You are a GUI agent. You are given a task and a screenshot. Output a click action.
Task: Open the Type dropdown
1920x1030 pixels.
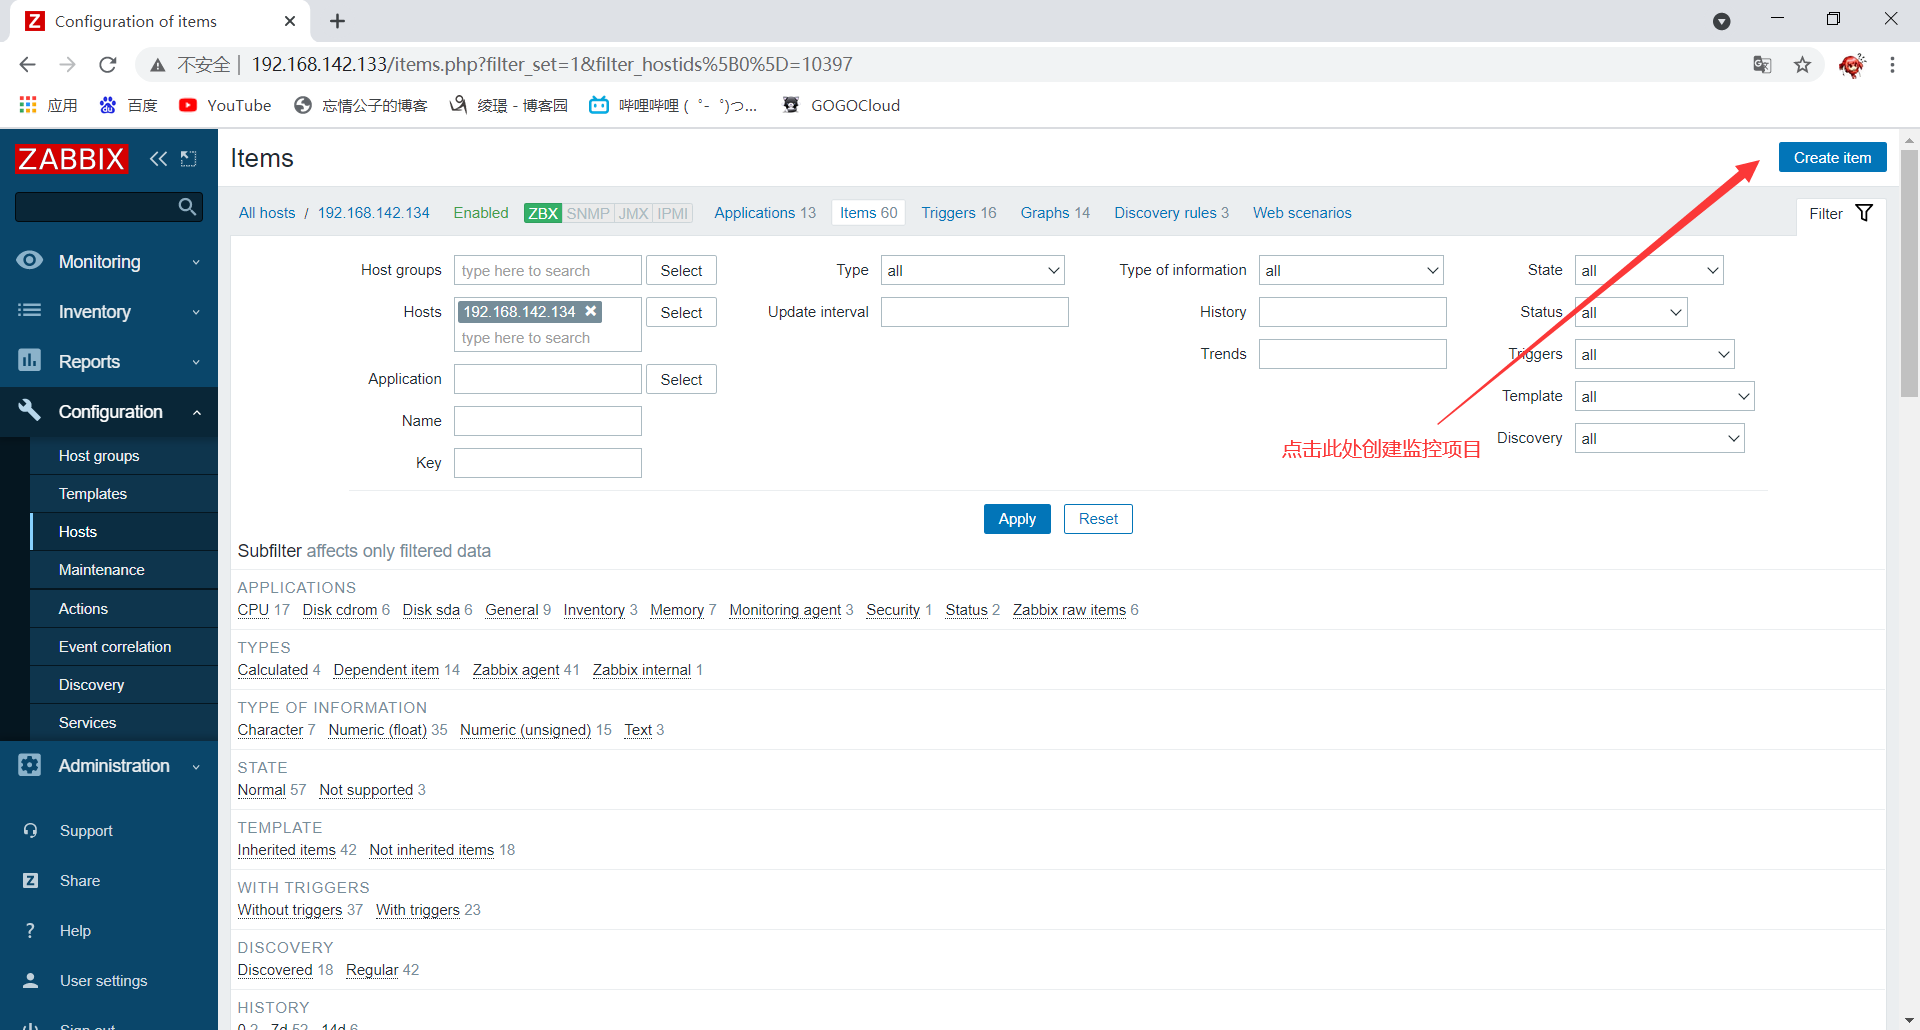click(972, 270)
